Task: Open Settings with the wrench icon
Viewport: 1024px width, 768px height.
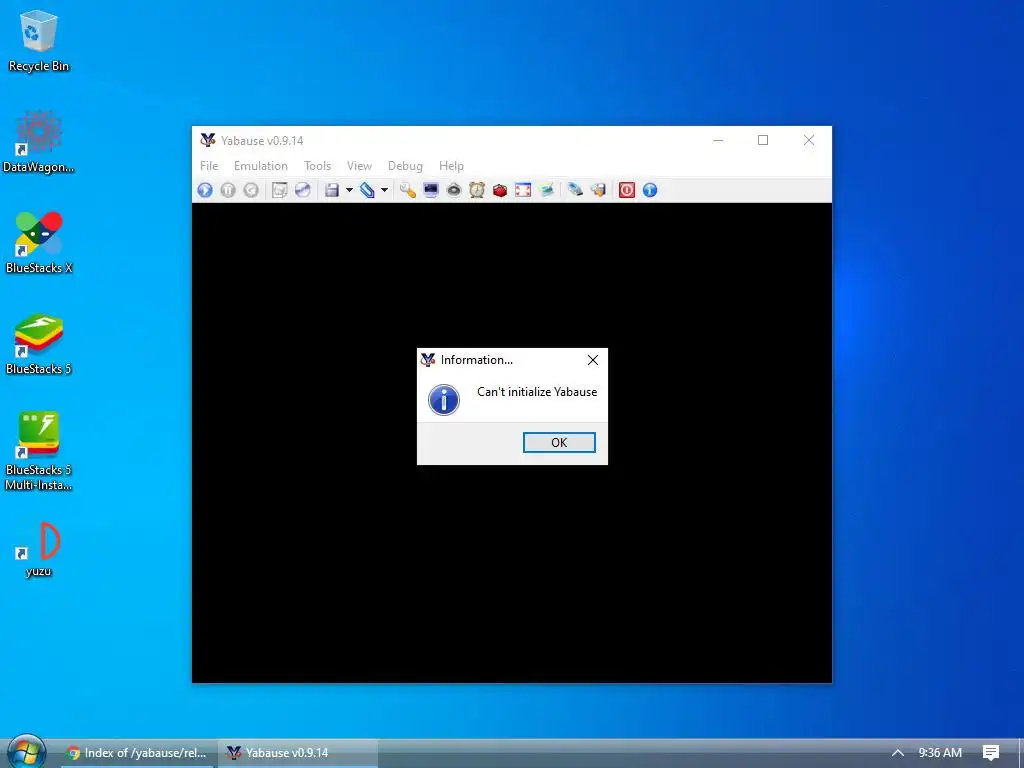Action: coord(408,190)
